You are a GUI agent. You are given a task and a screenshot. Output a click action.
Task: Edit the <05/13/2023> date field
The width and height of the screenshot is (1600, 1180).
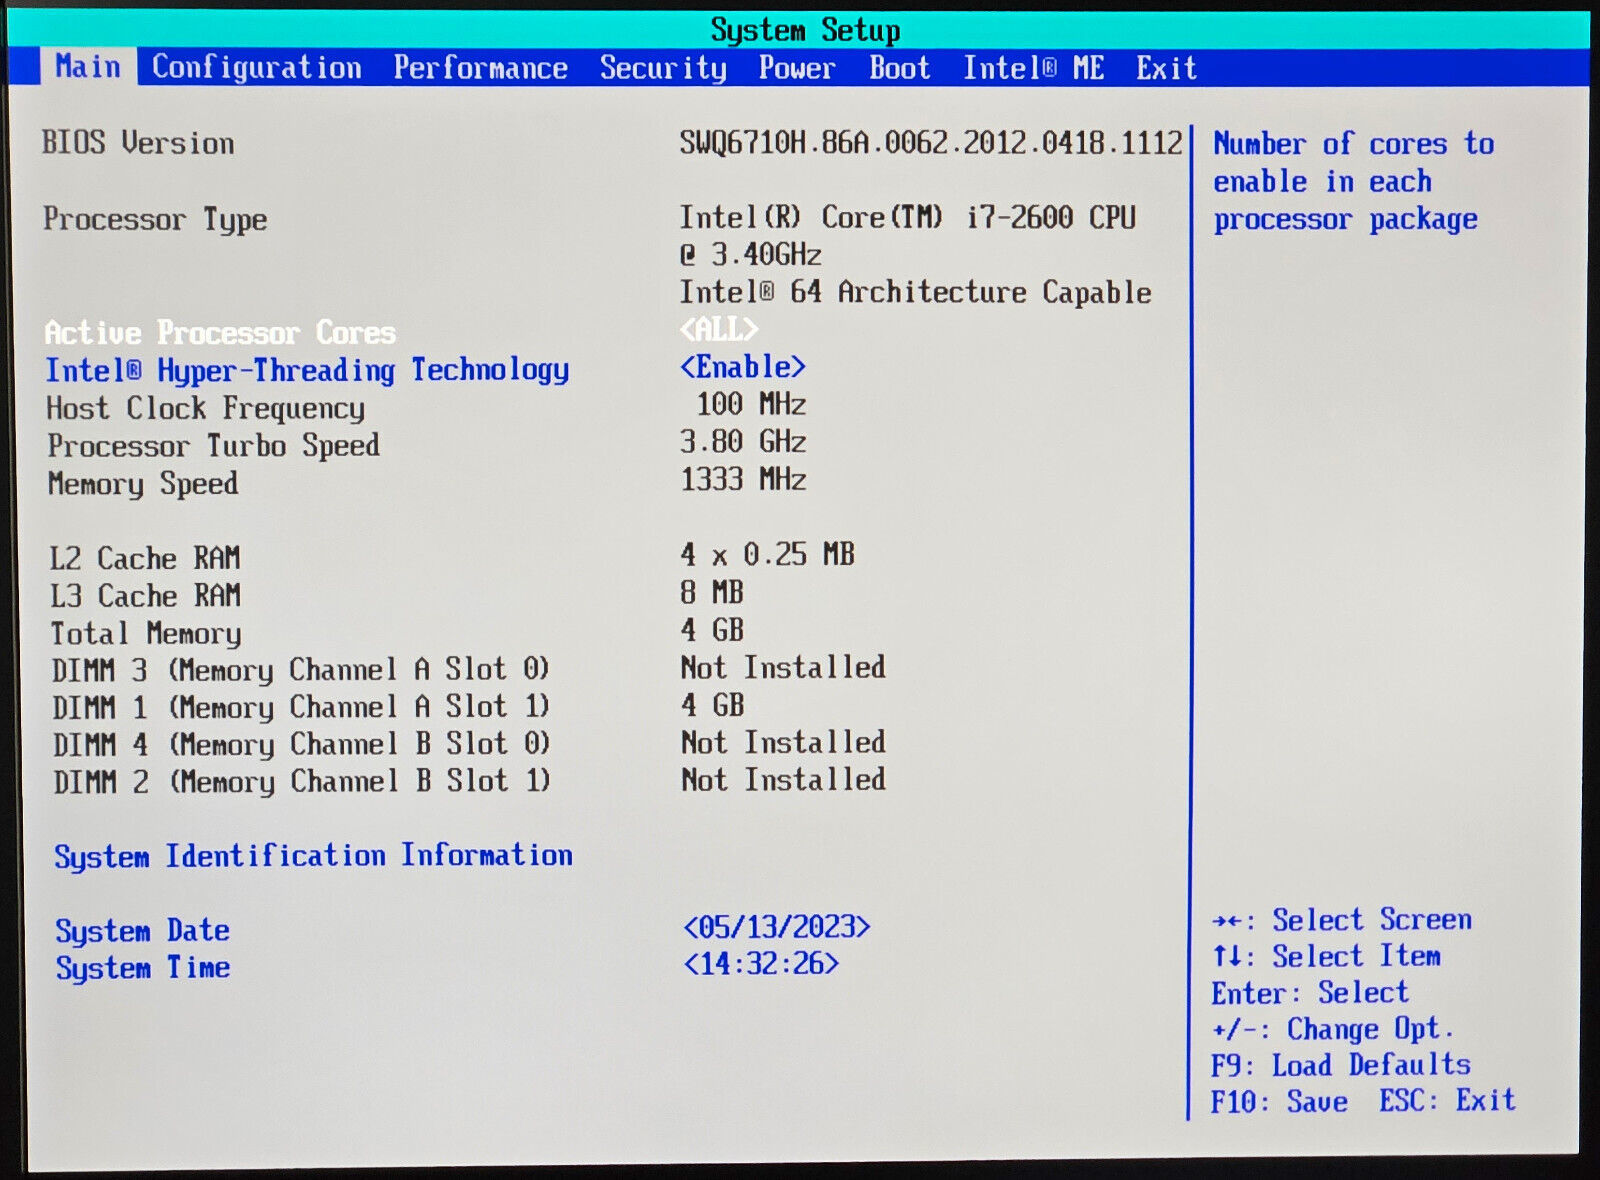(777, 927)
